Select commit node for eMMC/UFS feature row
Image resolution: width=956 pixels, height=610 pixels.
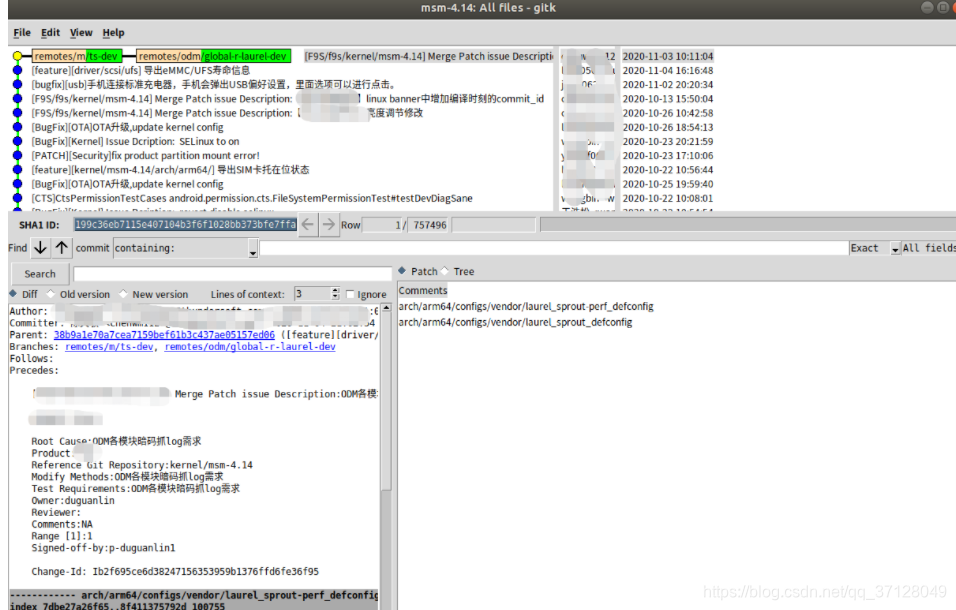[17, 70]
